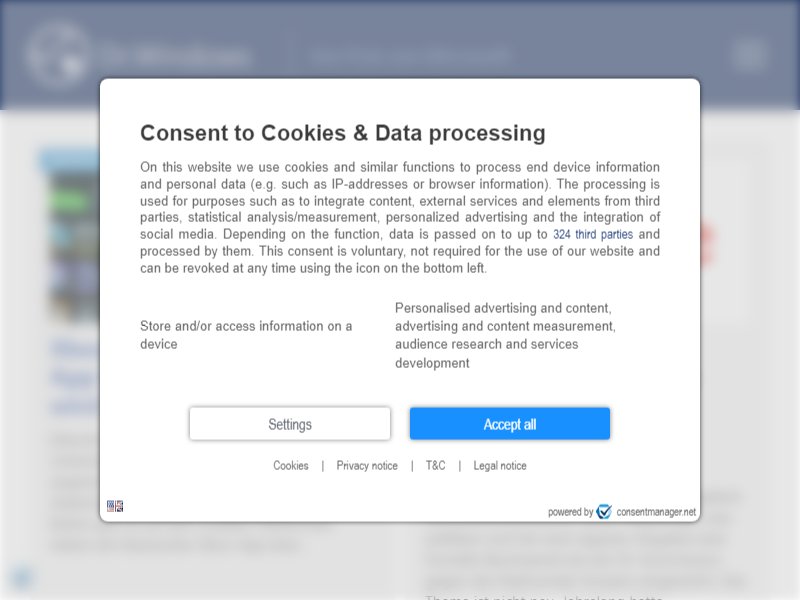Click the blurred article thumbnail behind the dialog
800x600 pixels.
pos(75,247)
